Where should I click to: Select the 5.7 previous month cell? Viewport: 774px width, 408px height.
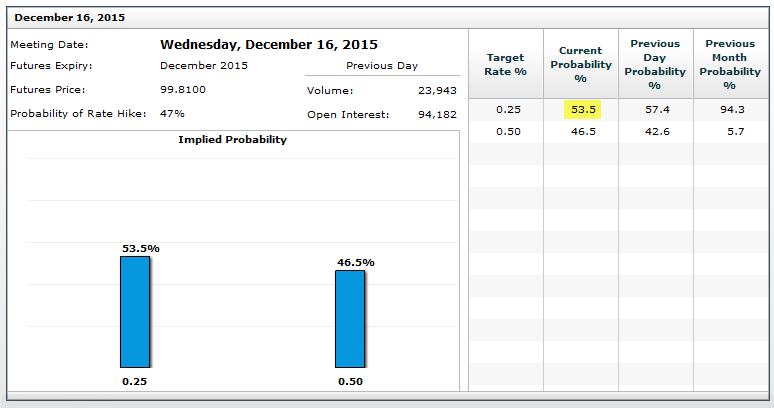[x=733, y=132]
